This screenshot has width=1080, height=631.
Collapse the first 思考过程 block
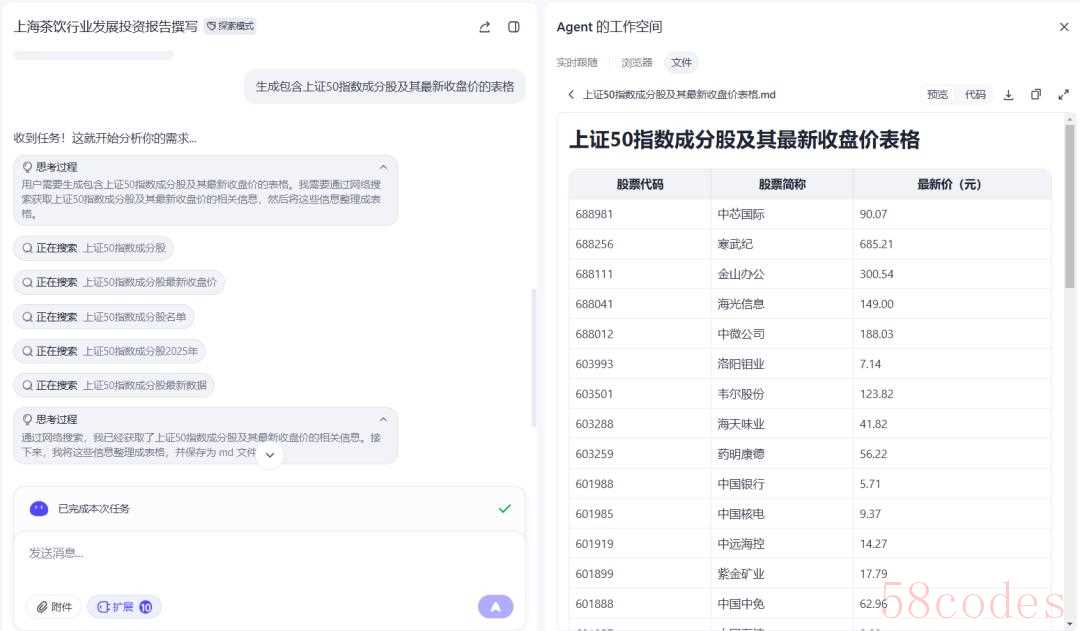pos(383,167)
